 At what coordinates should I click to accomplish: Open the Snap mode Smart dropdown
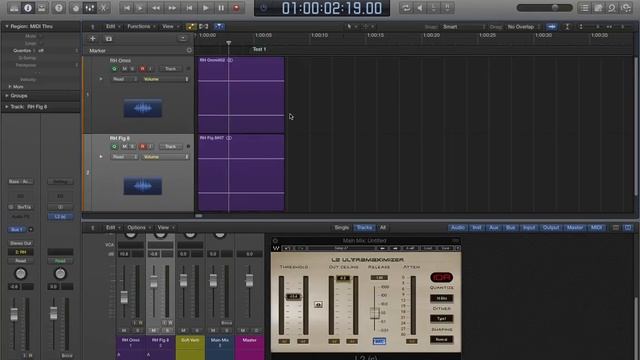(x=463, y=27)
